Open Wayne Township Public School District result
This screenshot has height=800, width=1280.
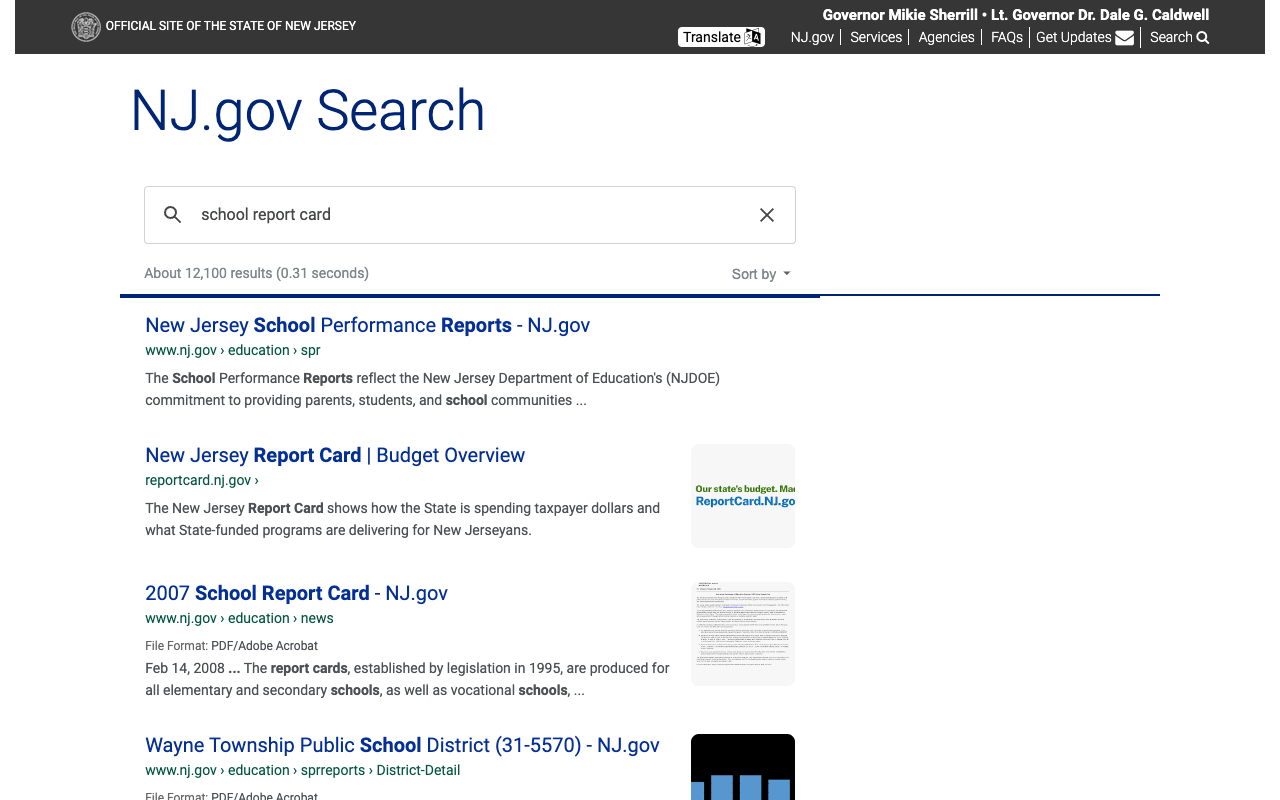pos(402,745)
